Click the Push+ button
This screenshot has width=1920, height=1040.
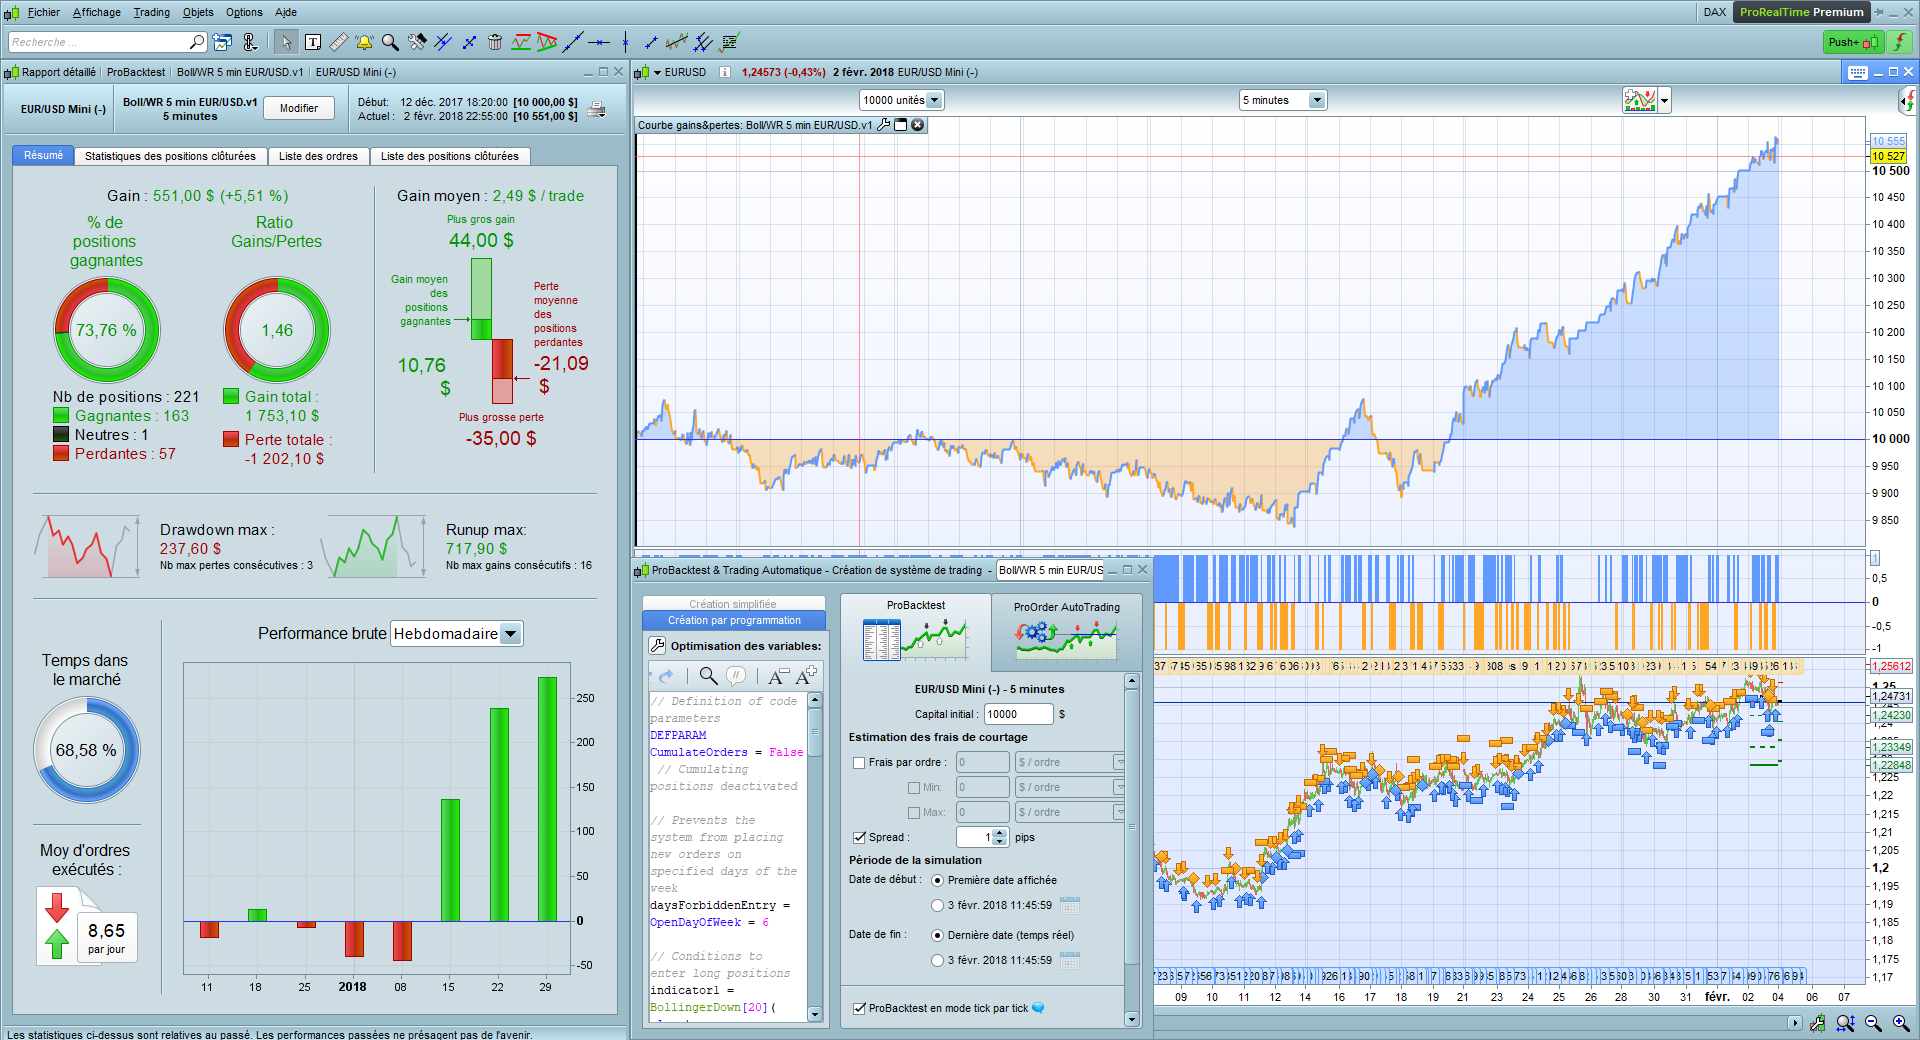tap(1853, 42)
